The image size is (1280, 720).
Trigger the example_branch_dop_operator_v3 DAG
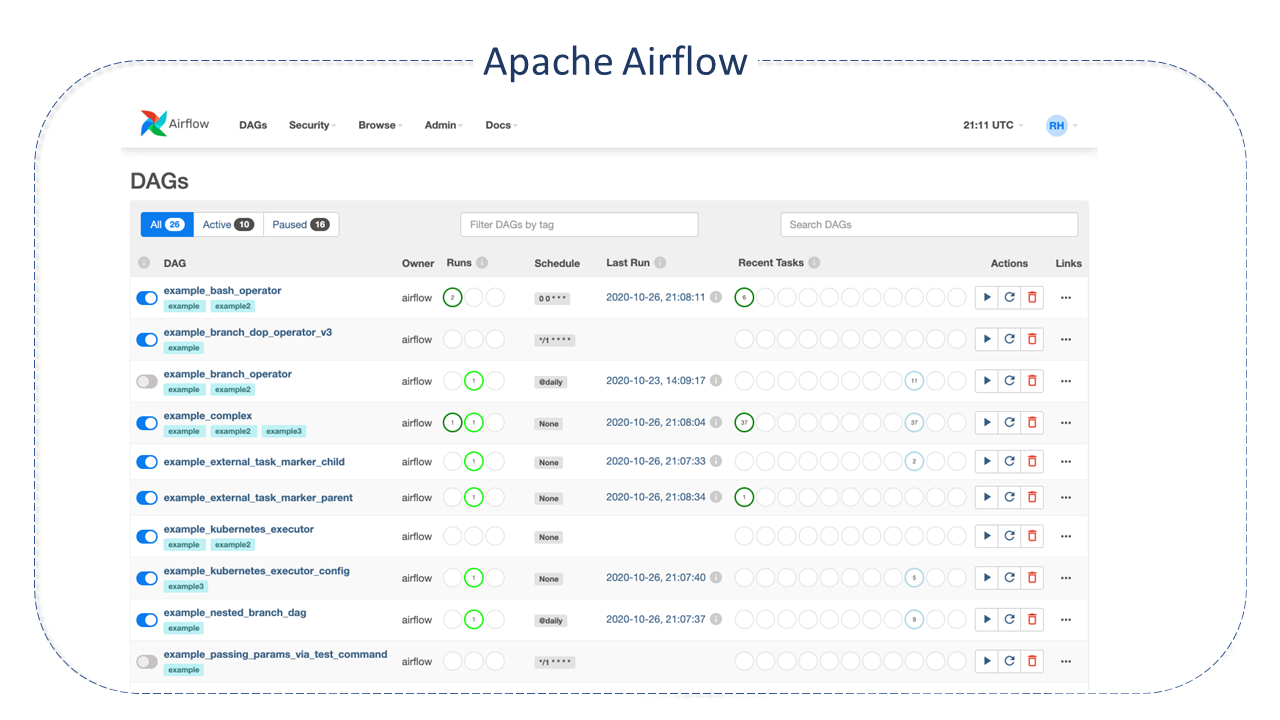coord(987,339)
